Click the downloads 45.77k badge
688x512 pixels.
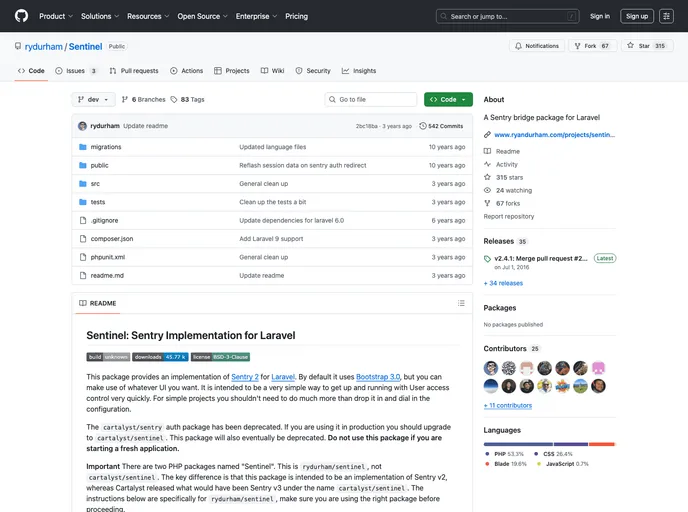tap(160, 357)
